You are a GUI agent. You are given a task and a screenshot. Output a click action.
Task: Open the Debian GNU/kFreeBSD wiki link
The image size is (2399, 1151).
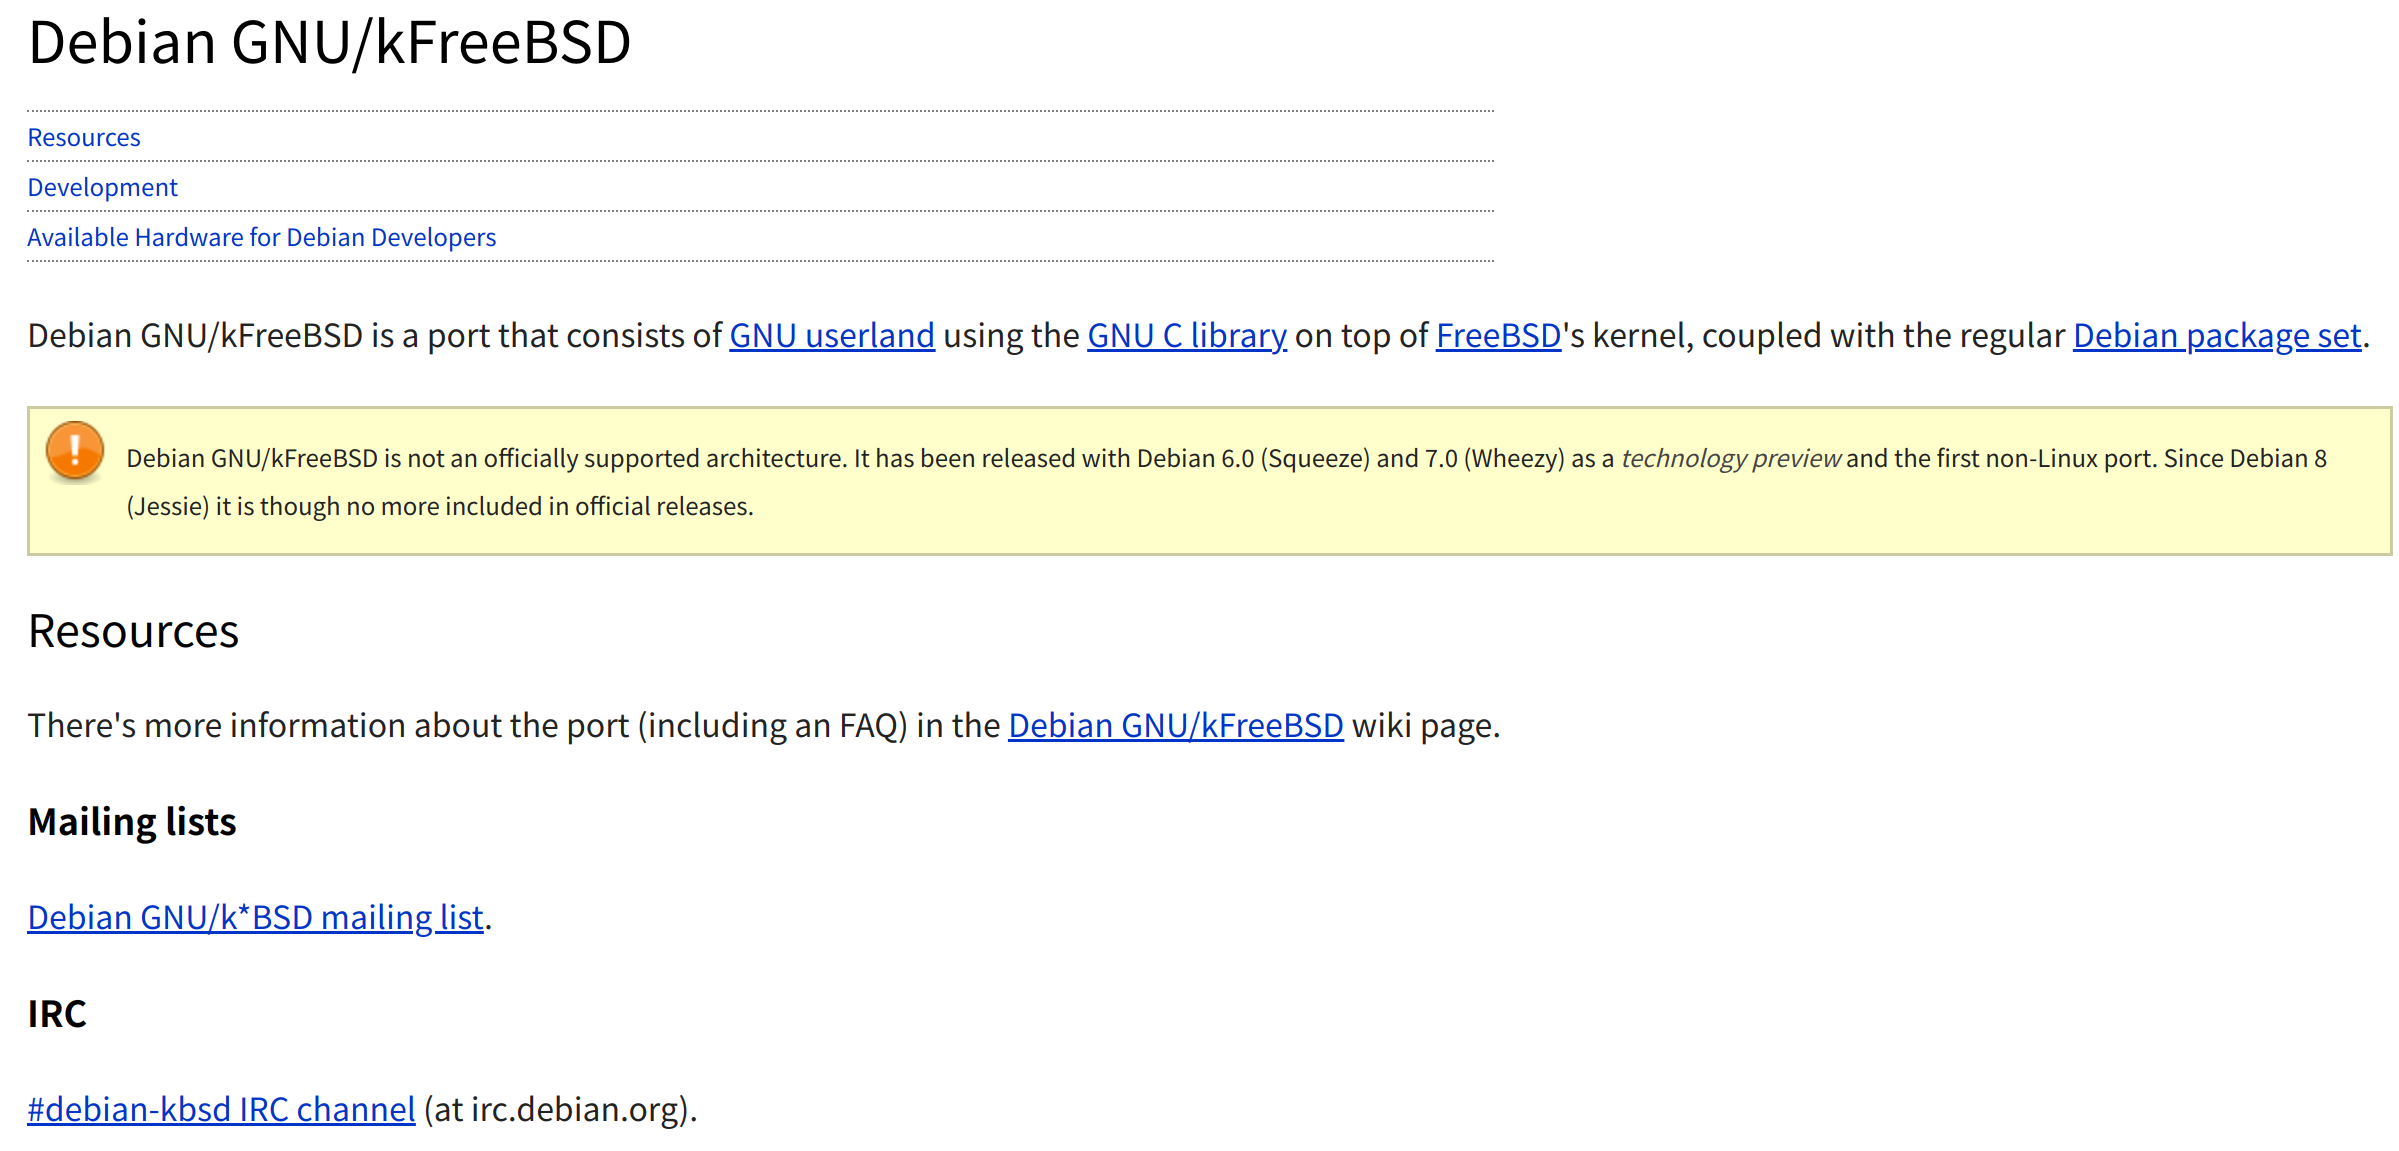[x=1175, y=725]
